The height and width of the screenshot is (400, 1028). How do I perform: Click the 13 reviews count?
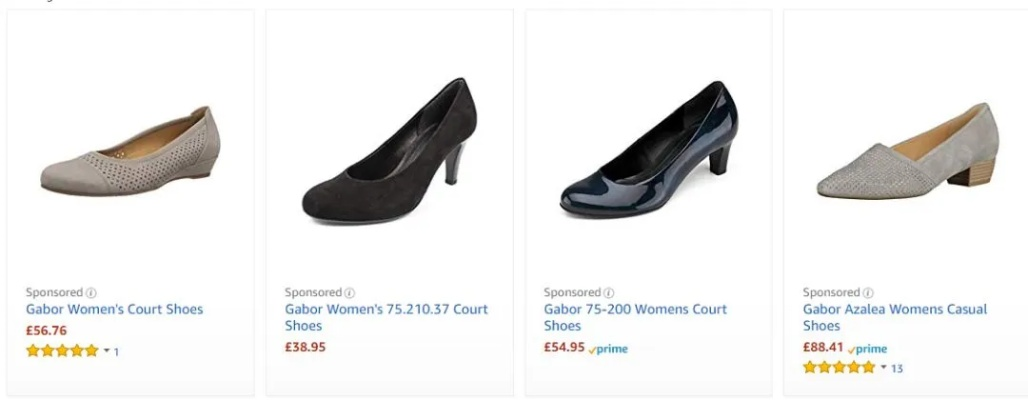pos(897,368)
